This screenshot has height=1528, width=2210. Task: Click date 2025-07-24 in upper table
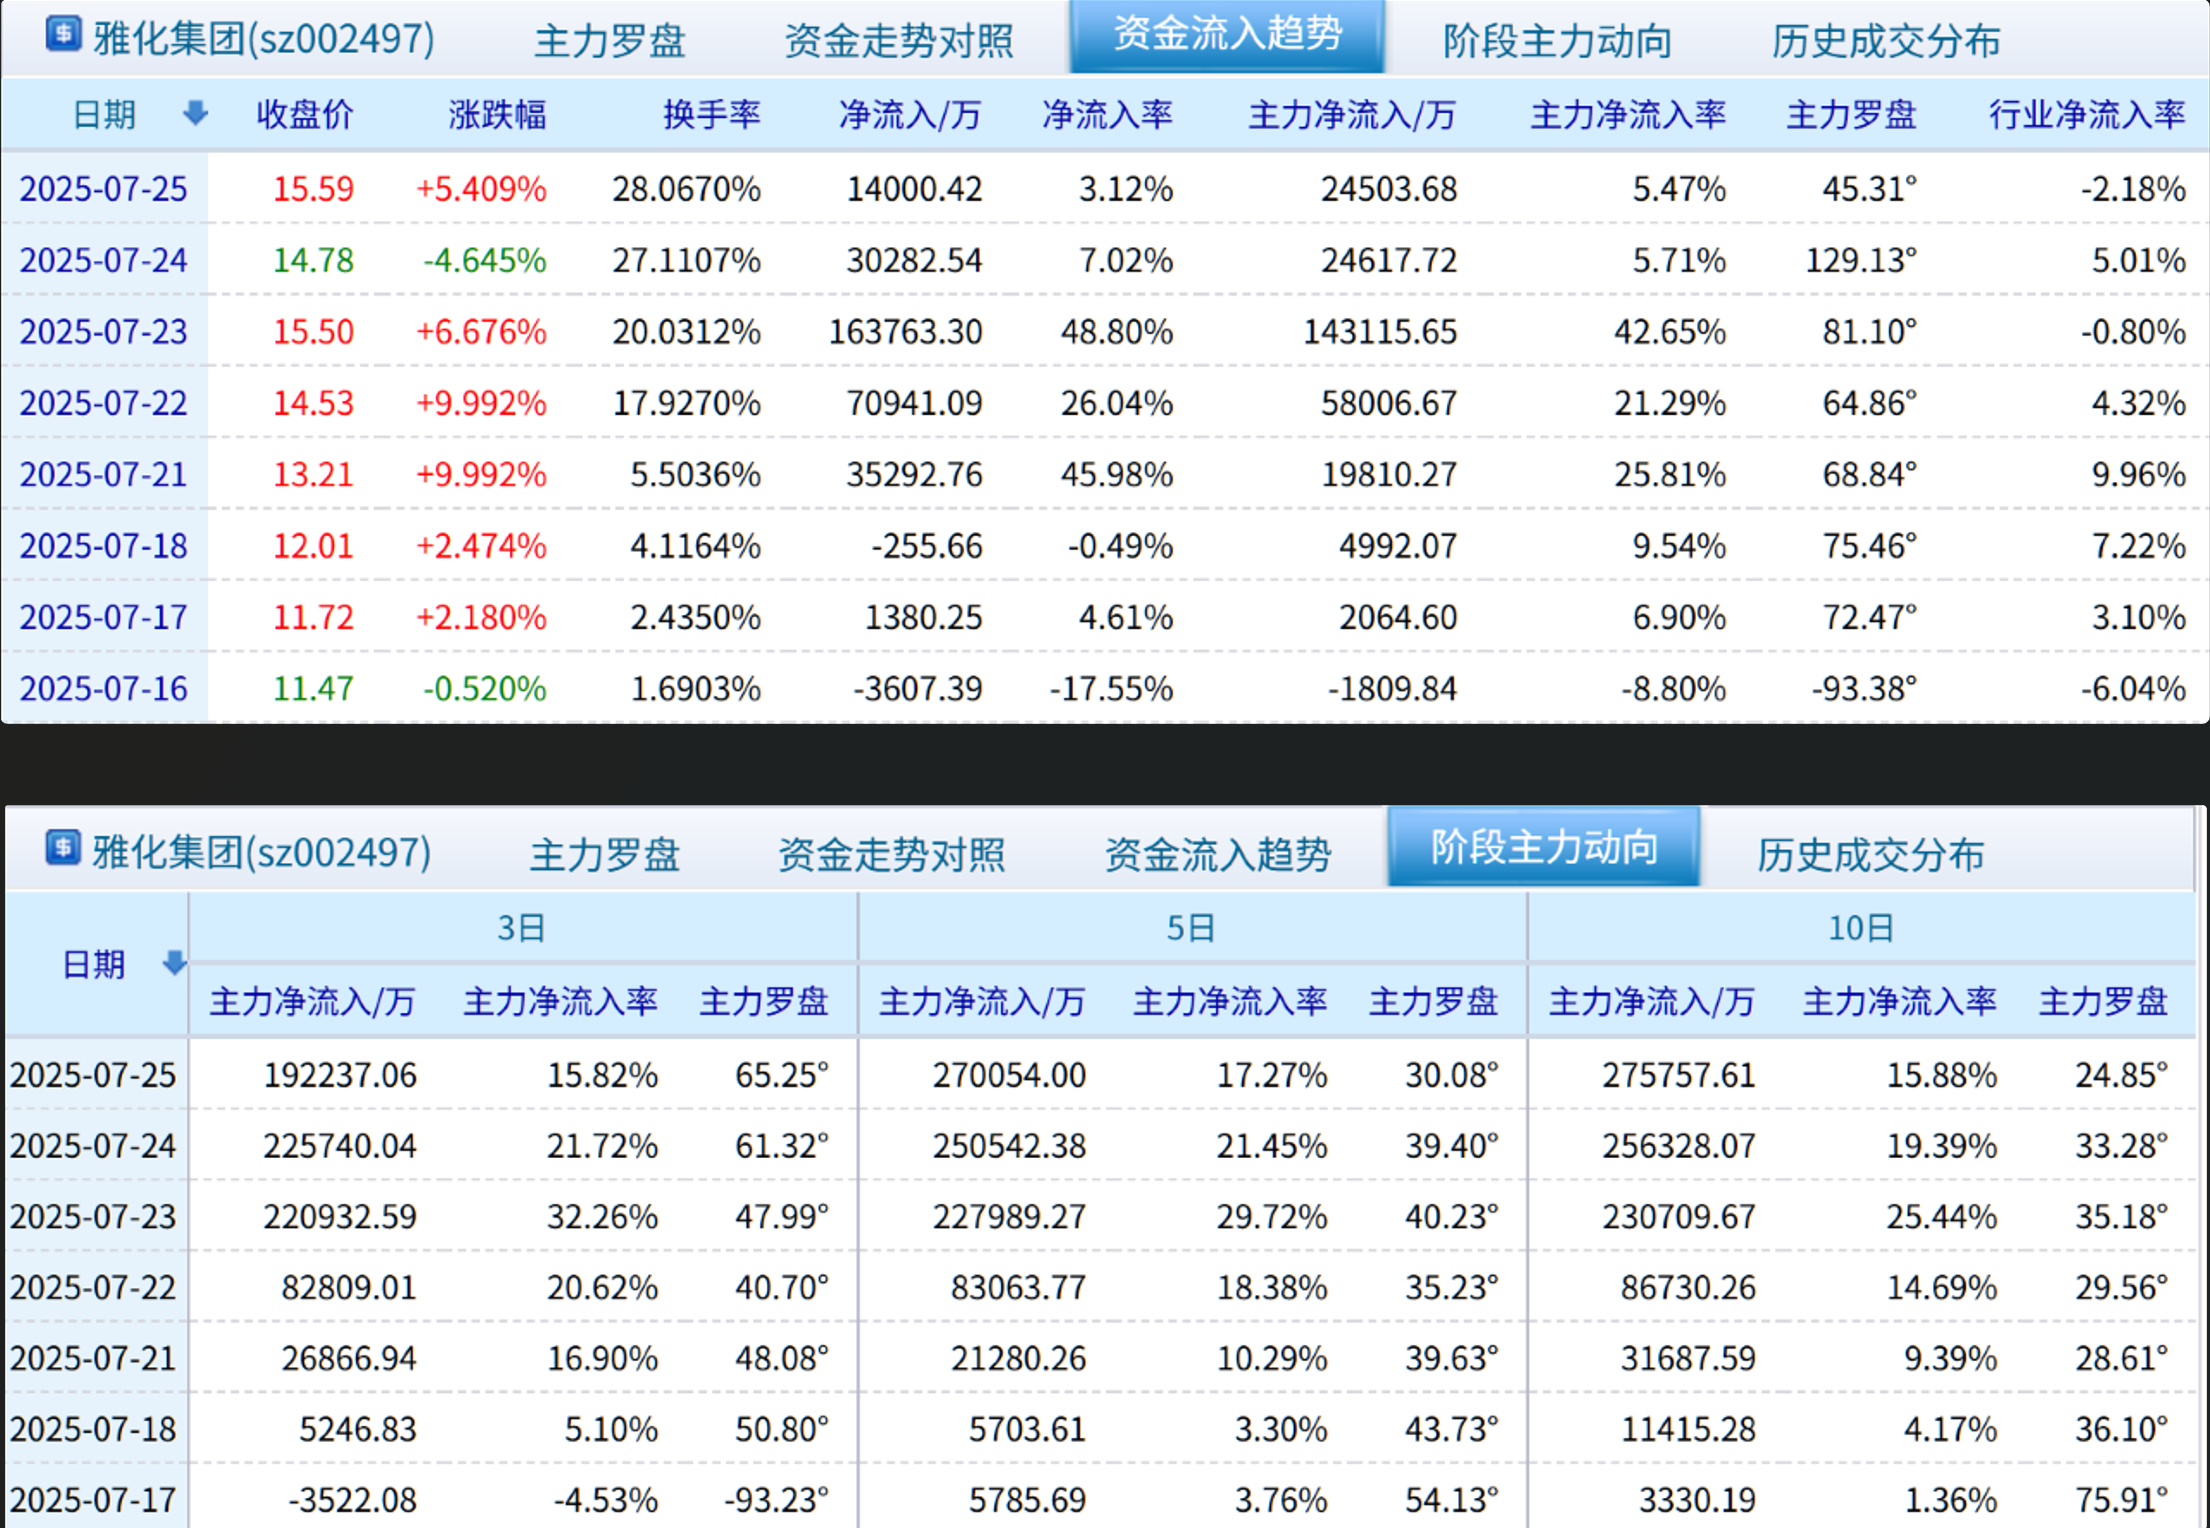coord(103,260)
